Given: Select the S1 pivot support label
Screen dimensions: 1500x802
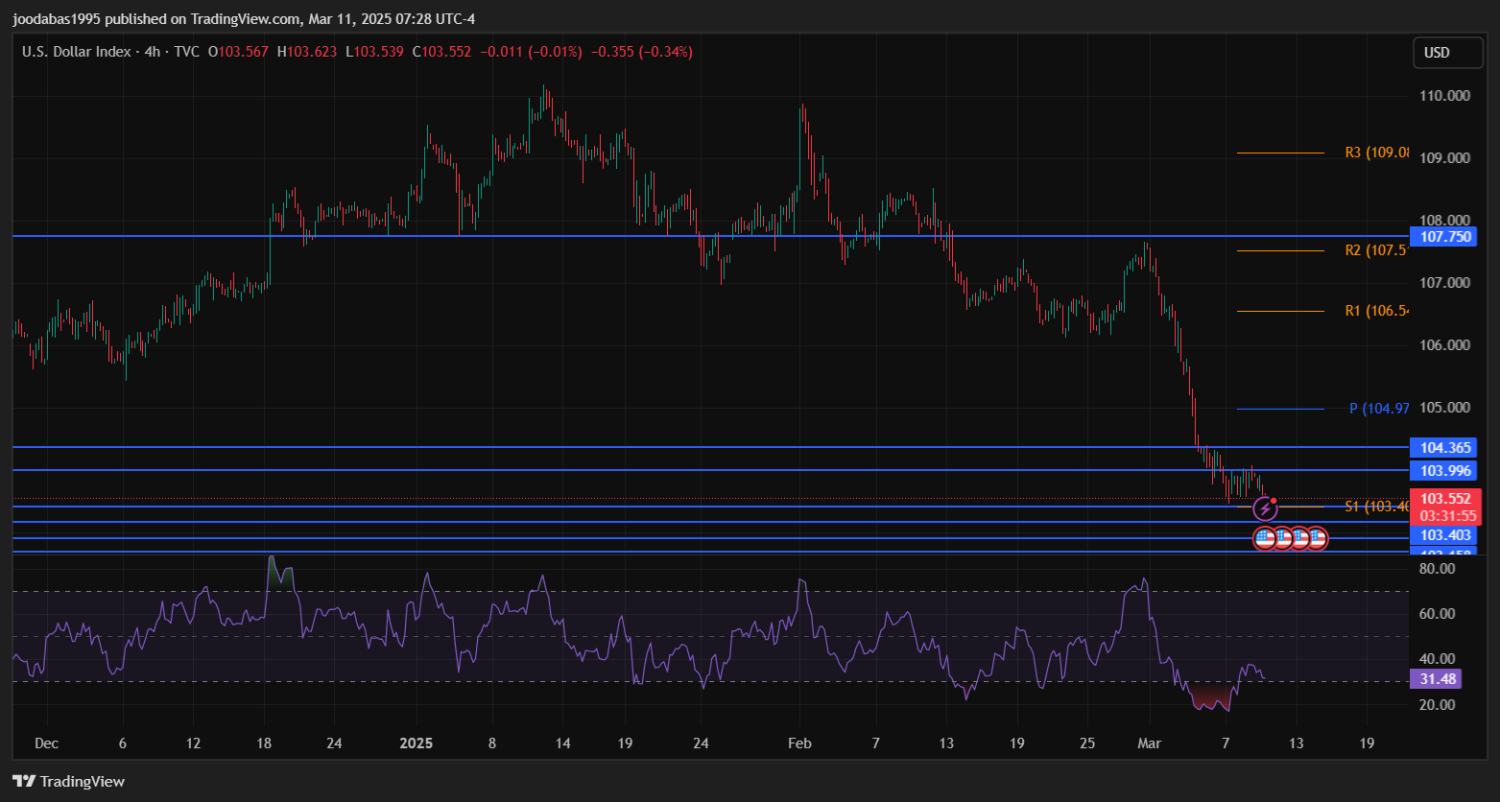Looking at the screenshot, I should pyautogui.click(x=1376, y=507).
